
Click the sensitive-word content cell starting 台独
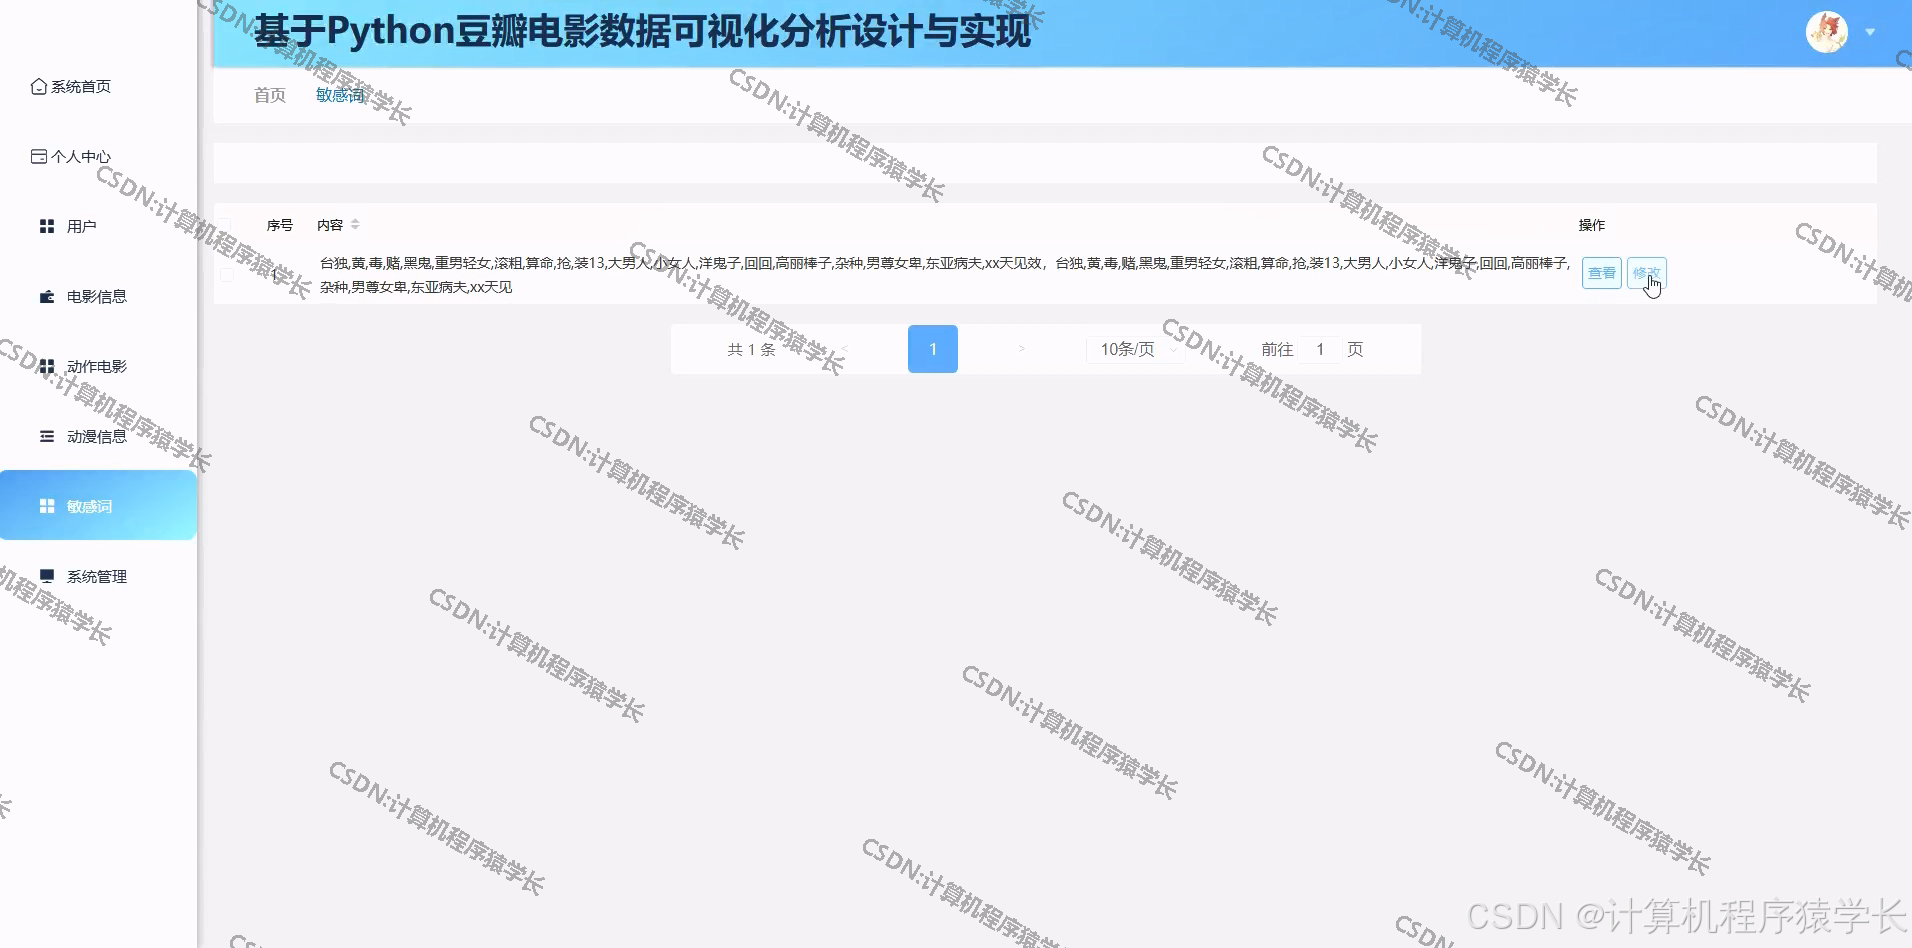point(944,275)
